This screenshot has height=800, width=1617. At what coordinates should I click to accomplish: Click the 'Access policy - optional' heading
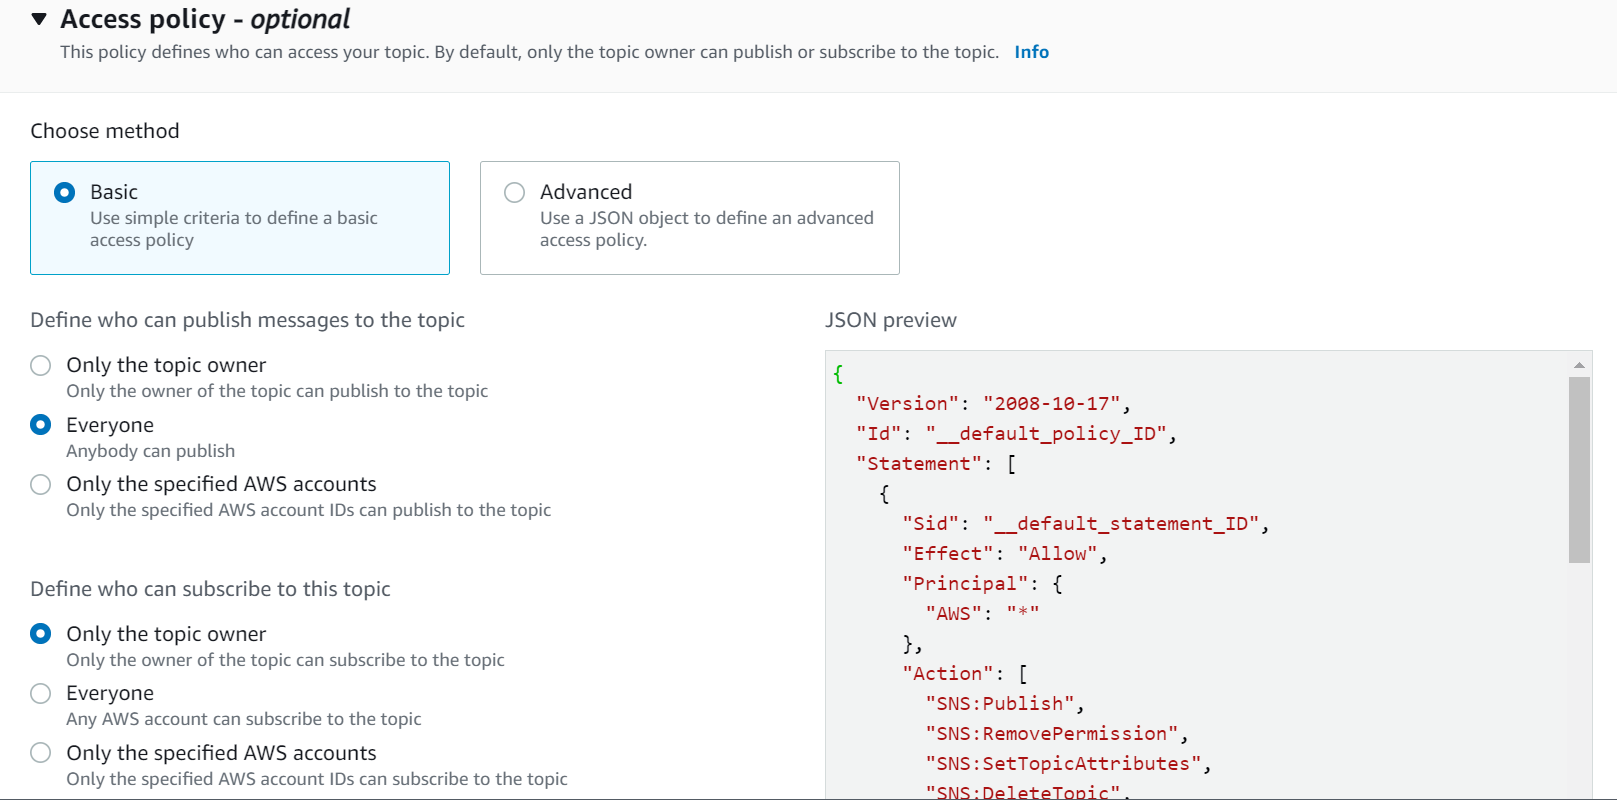tap(205, 19)
